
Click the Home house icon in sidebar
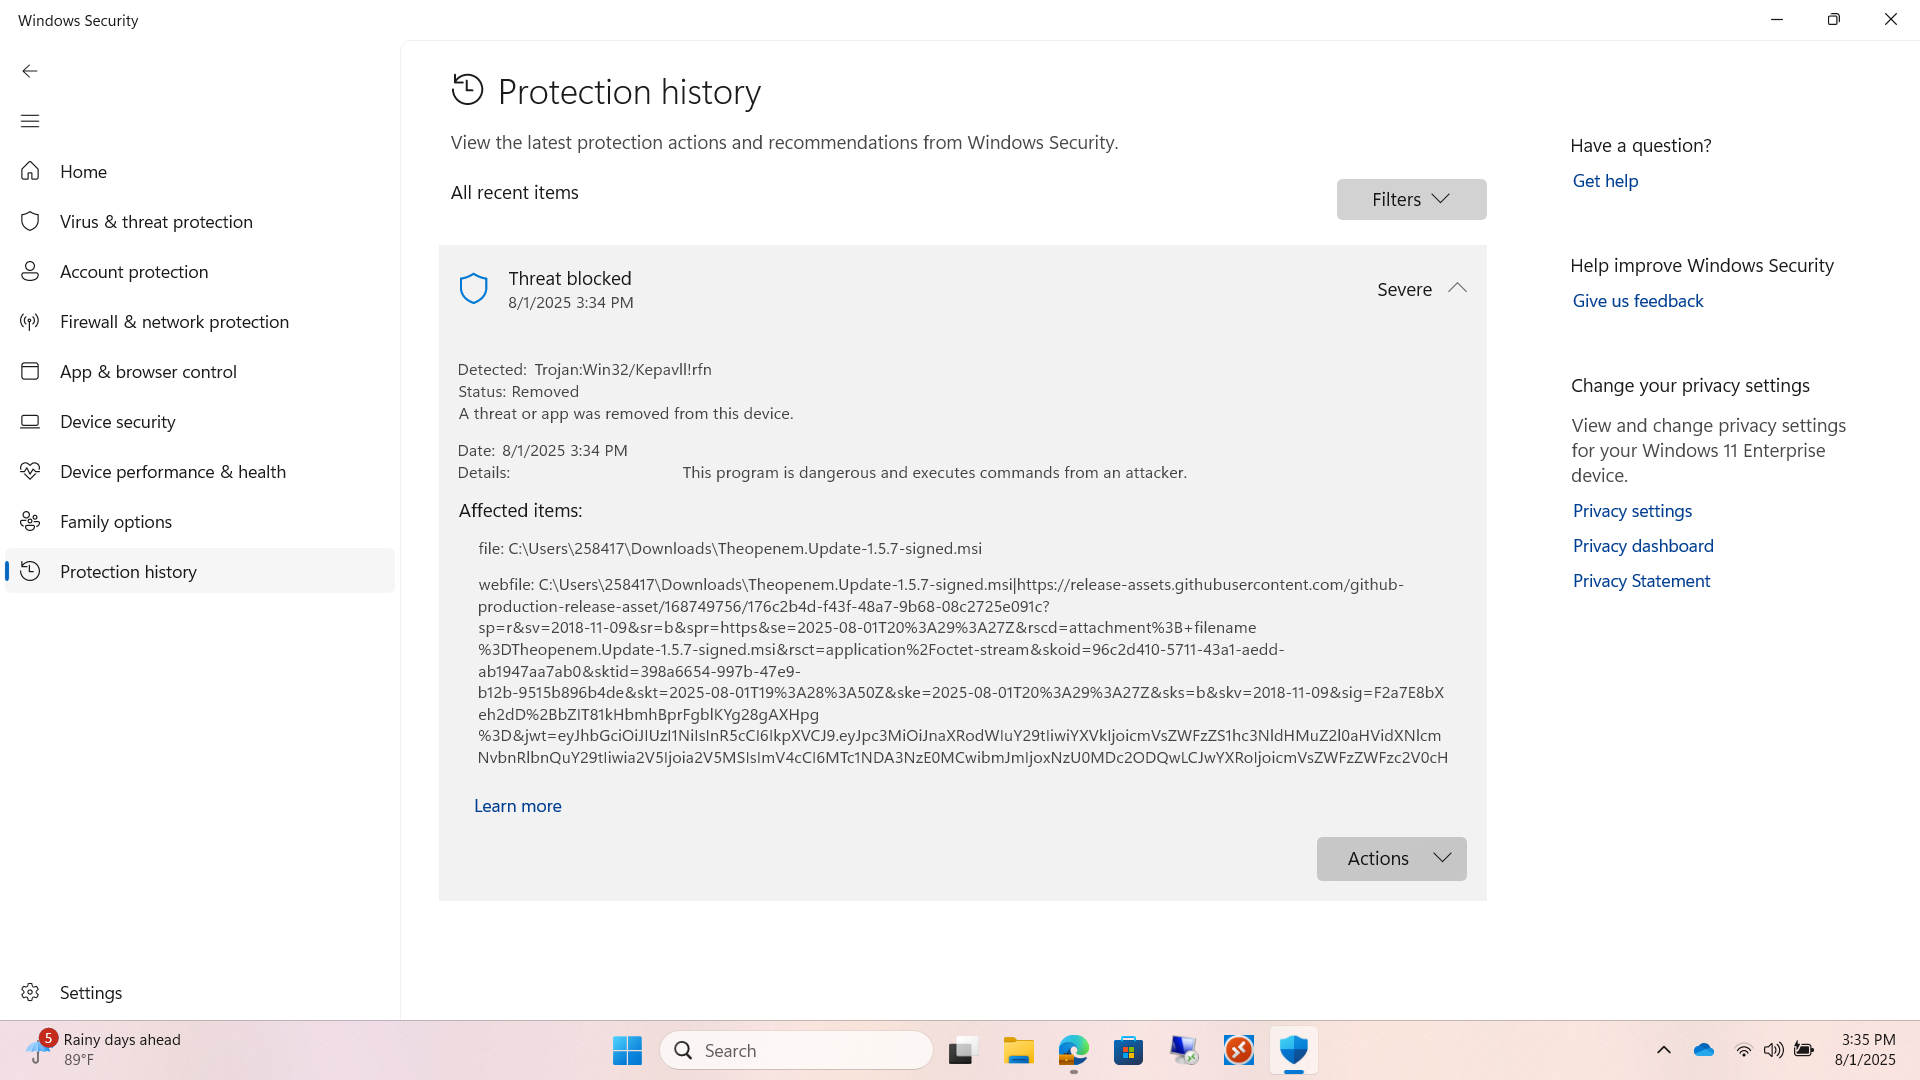(30, 171)
